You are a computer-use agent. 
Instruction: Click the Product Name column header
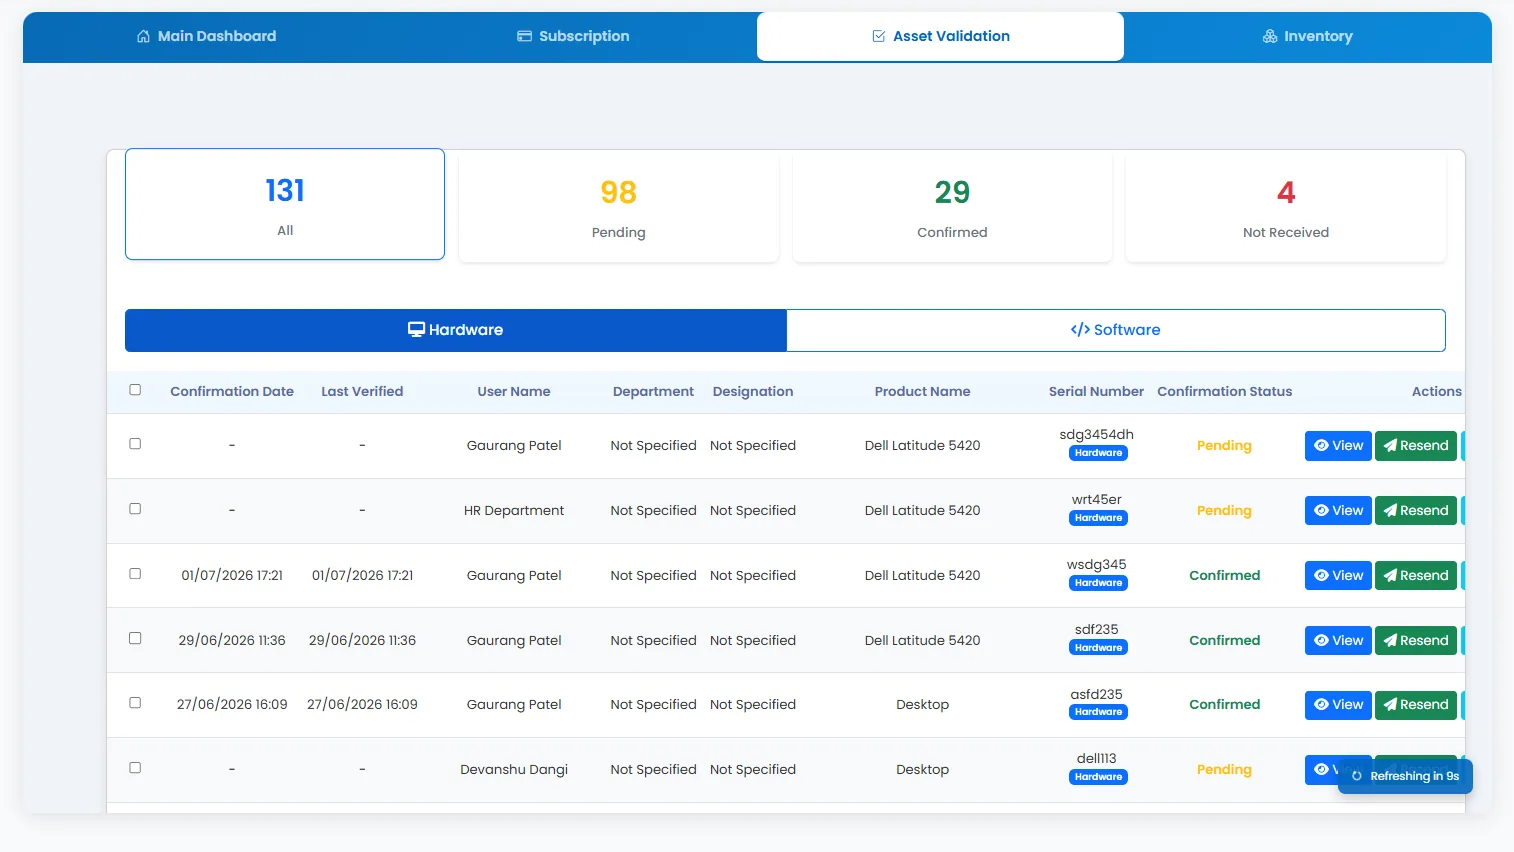(x=923, y=392)
